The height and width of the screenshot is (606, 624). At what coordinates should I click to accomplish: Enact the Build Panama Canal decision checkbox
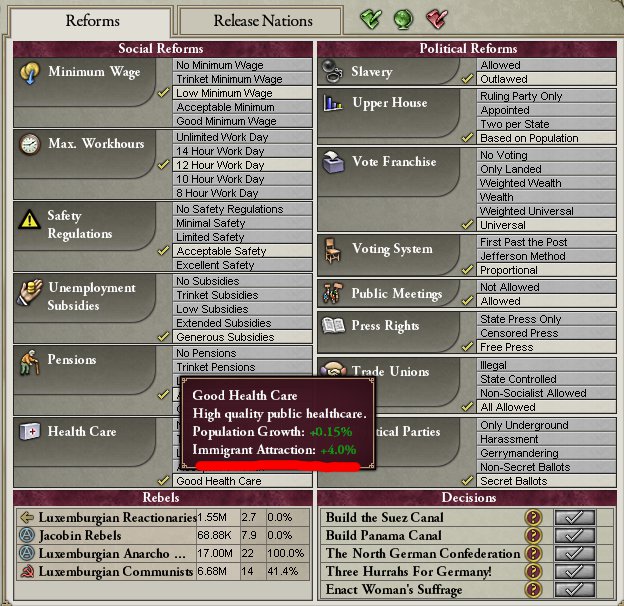[x=575, y=535]
